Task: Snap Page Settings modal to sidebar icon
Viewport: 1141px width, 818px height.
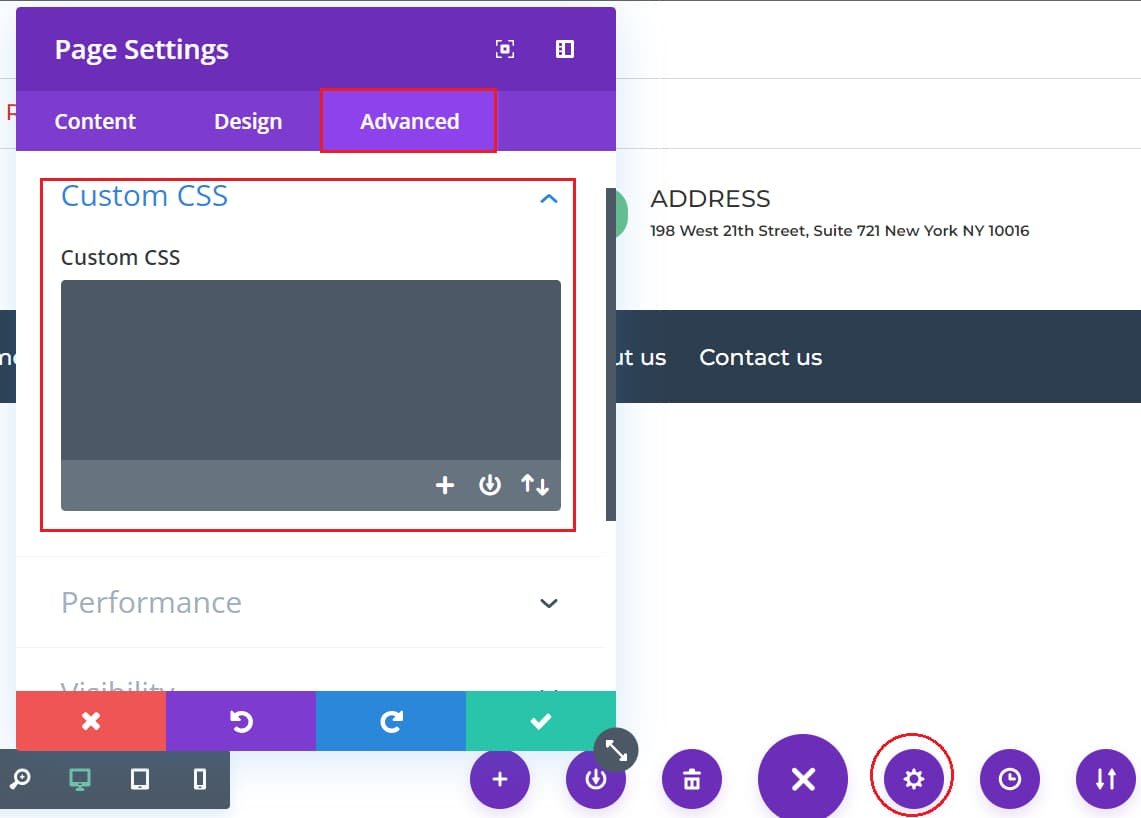Action: [x=565, y=49]
